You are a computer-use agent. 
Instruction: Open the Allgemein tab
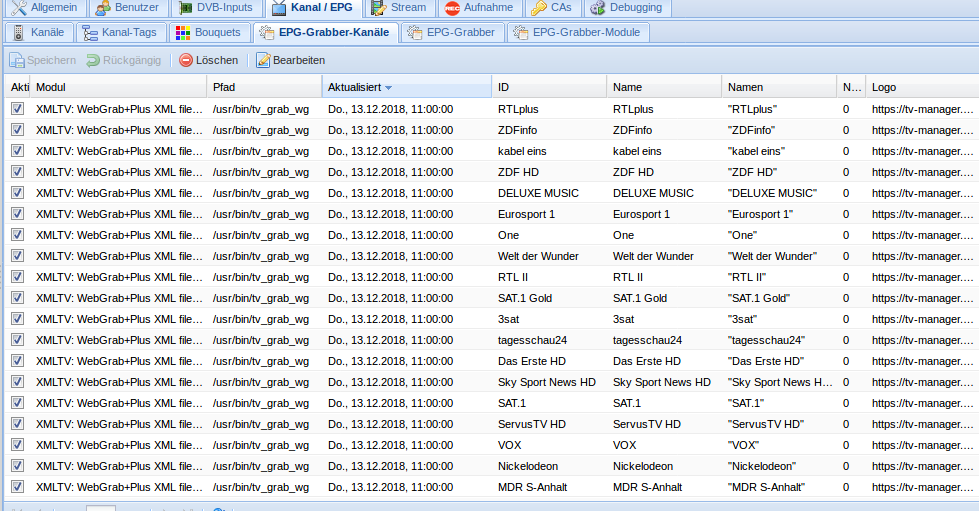coord(44,7)
